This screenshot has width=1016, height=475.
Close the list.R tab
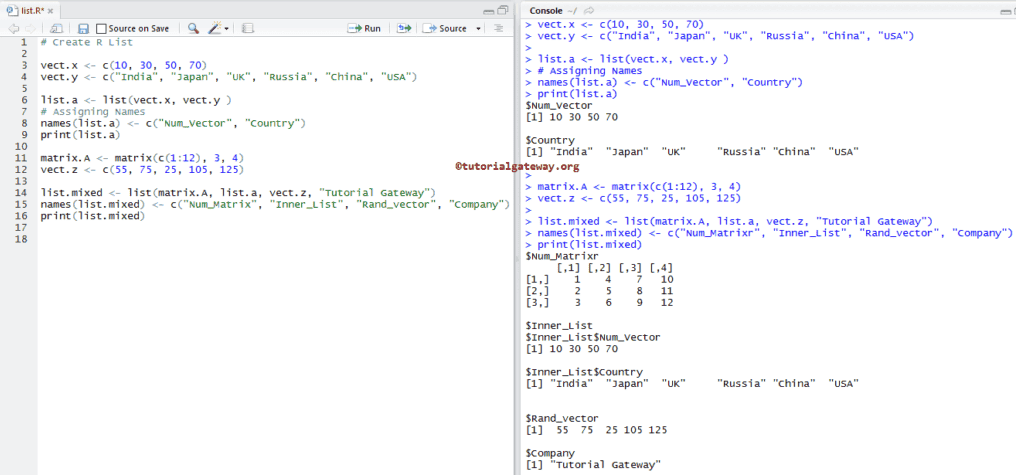click(x=51, y=11)
